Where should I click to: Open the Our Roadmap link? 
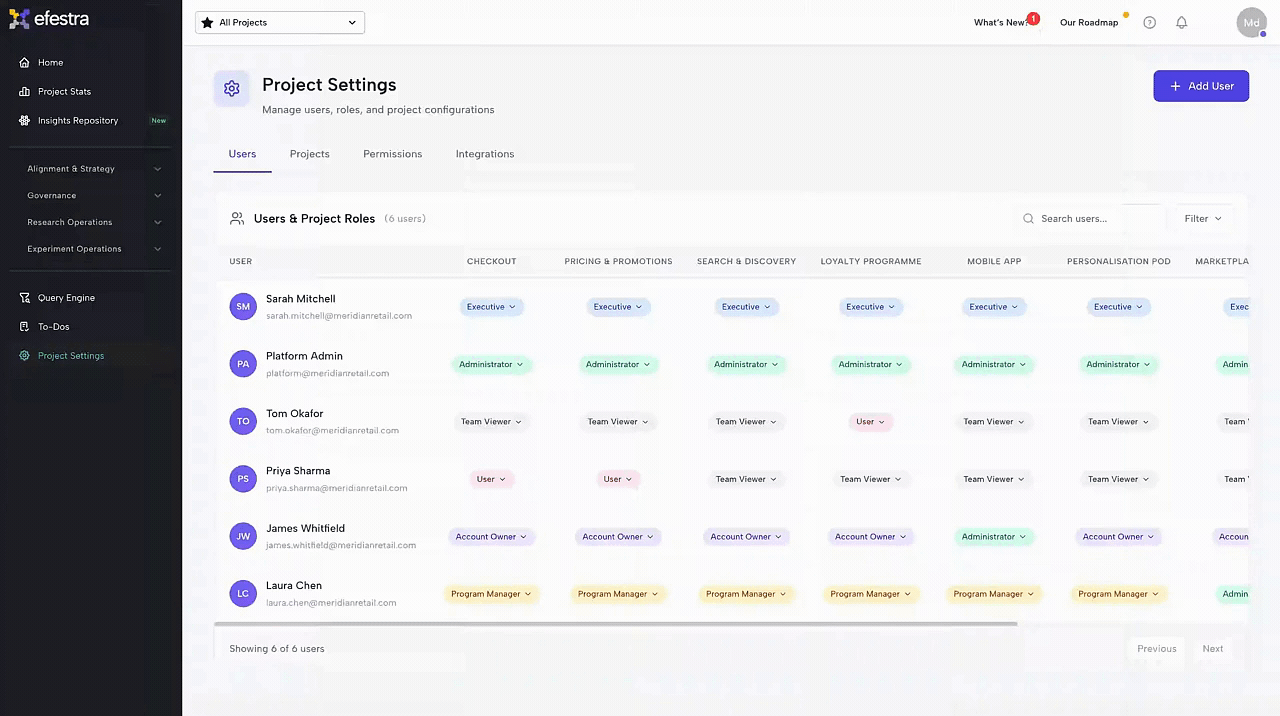pos(1089,22)
